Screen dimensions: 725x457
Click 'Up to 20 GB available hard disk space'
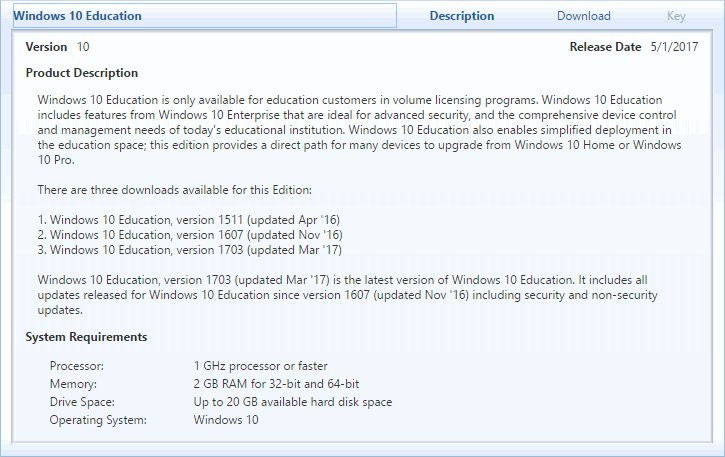pyautogui.click(x=293, y=402)
